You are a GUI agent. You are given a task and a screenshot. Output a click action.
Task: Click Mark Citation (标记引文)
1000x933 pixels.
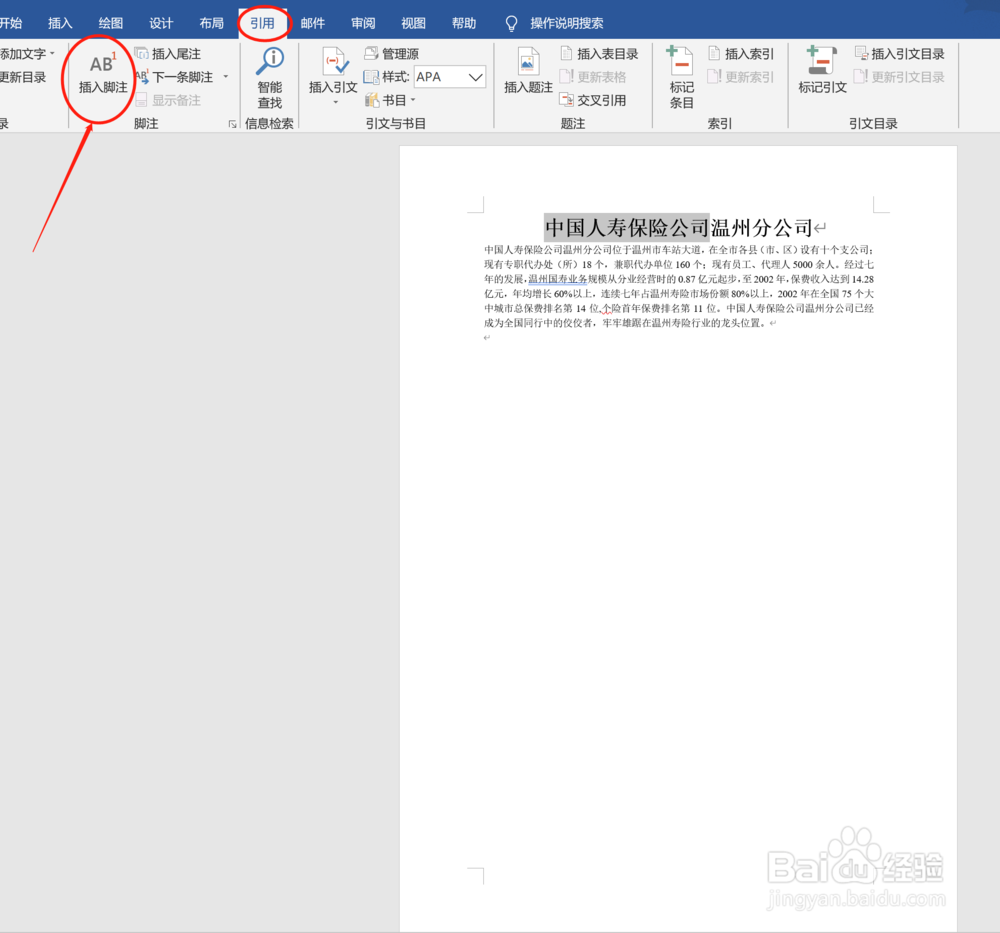pyautogui.click(x=822, y=71)
